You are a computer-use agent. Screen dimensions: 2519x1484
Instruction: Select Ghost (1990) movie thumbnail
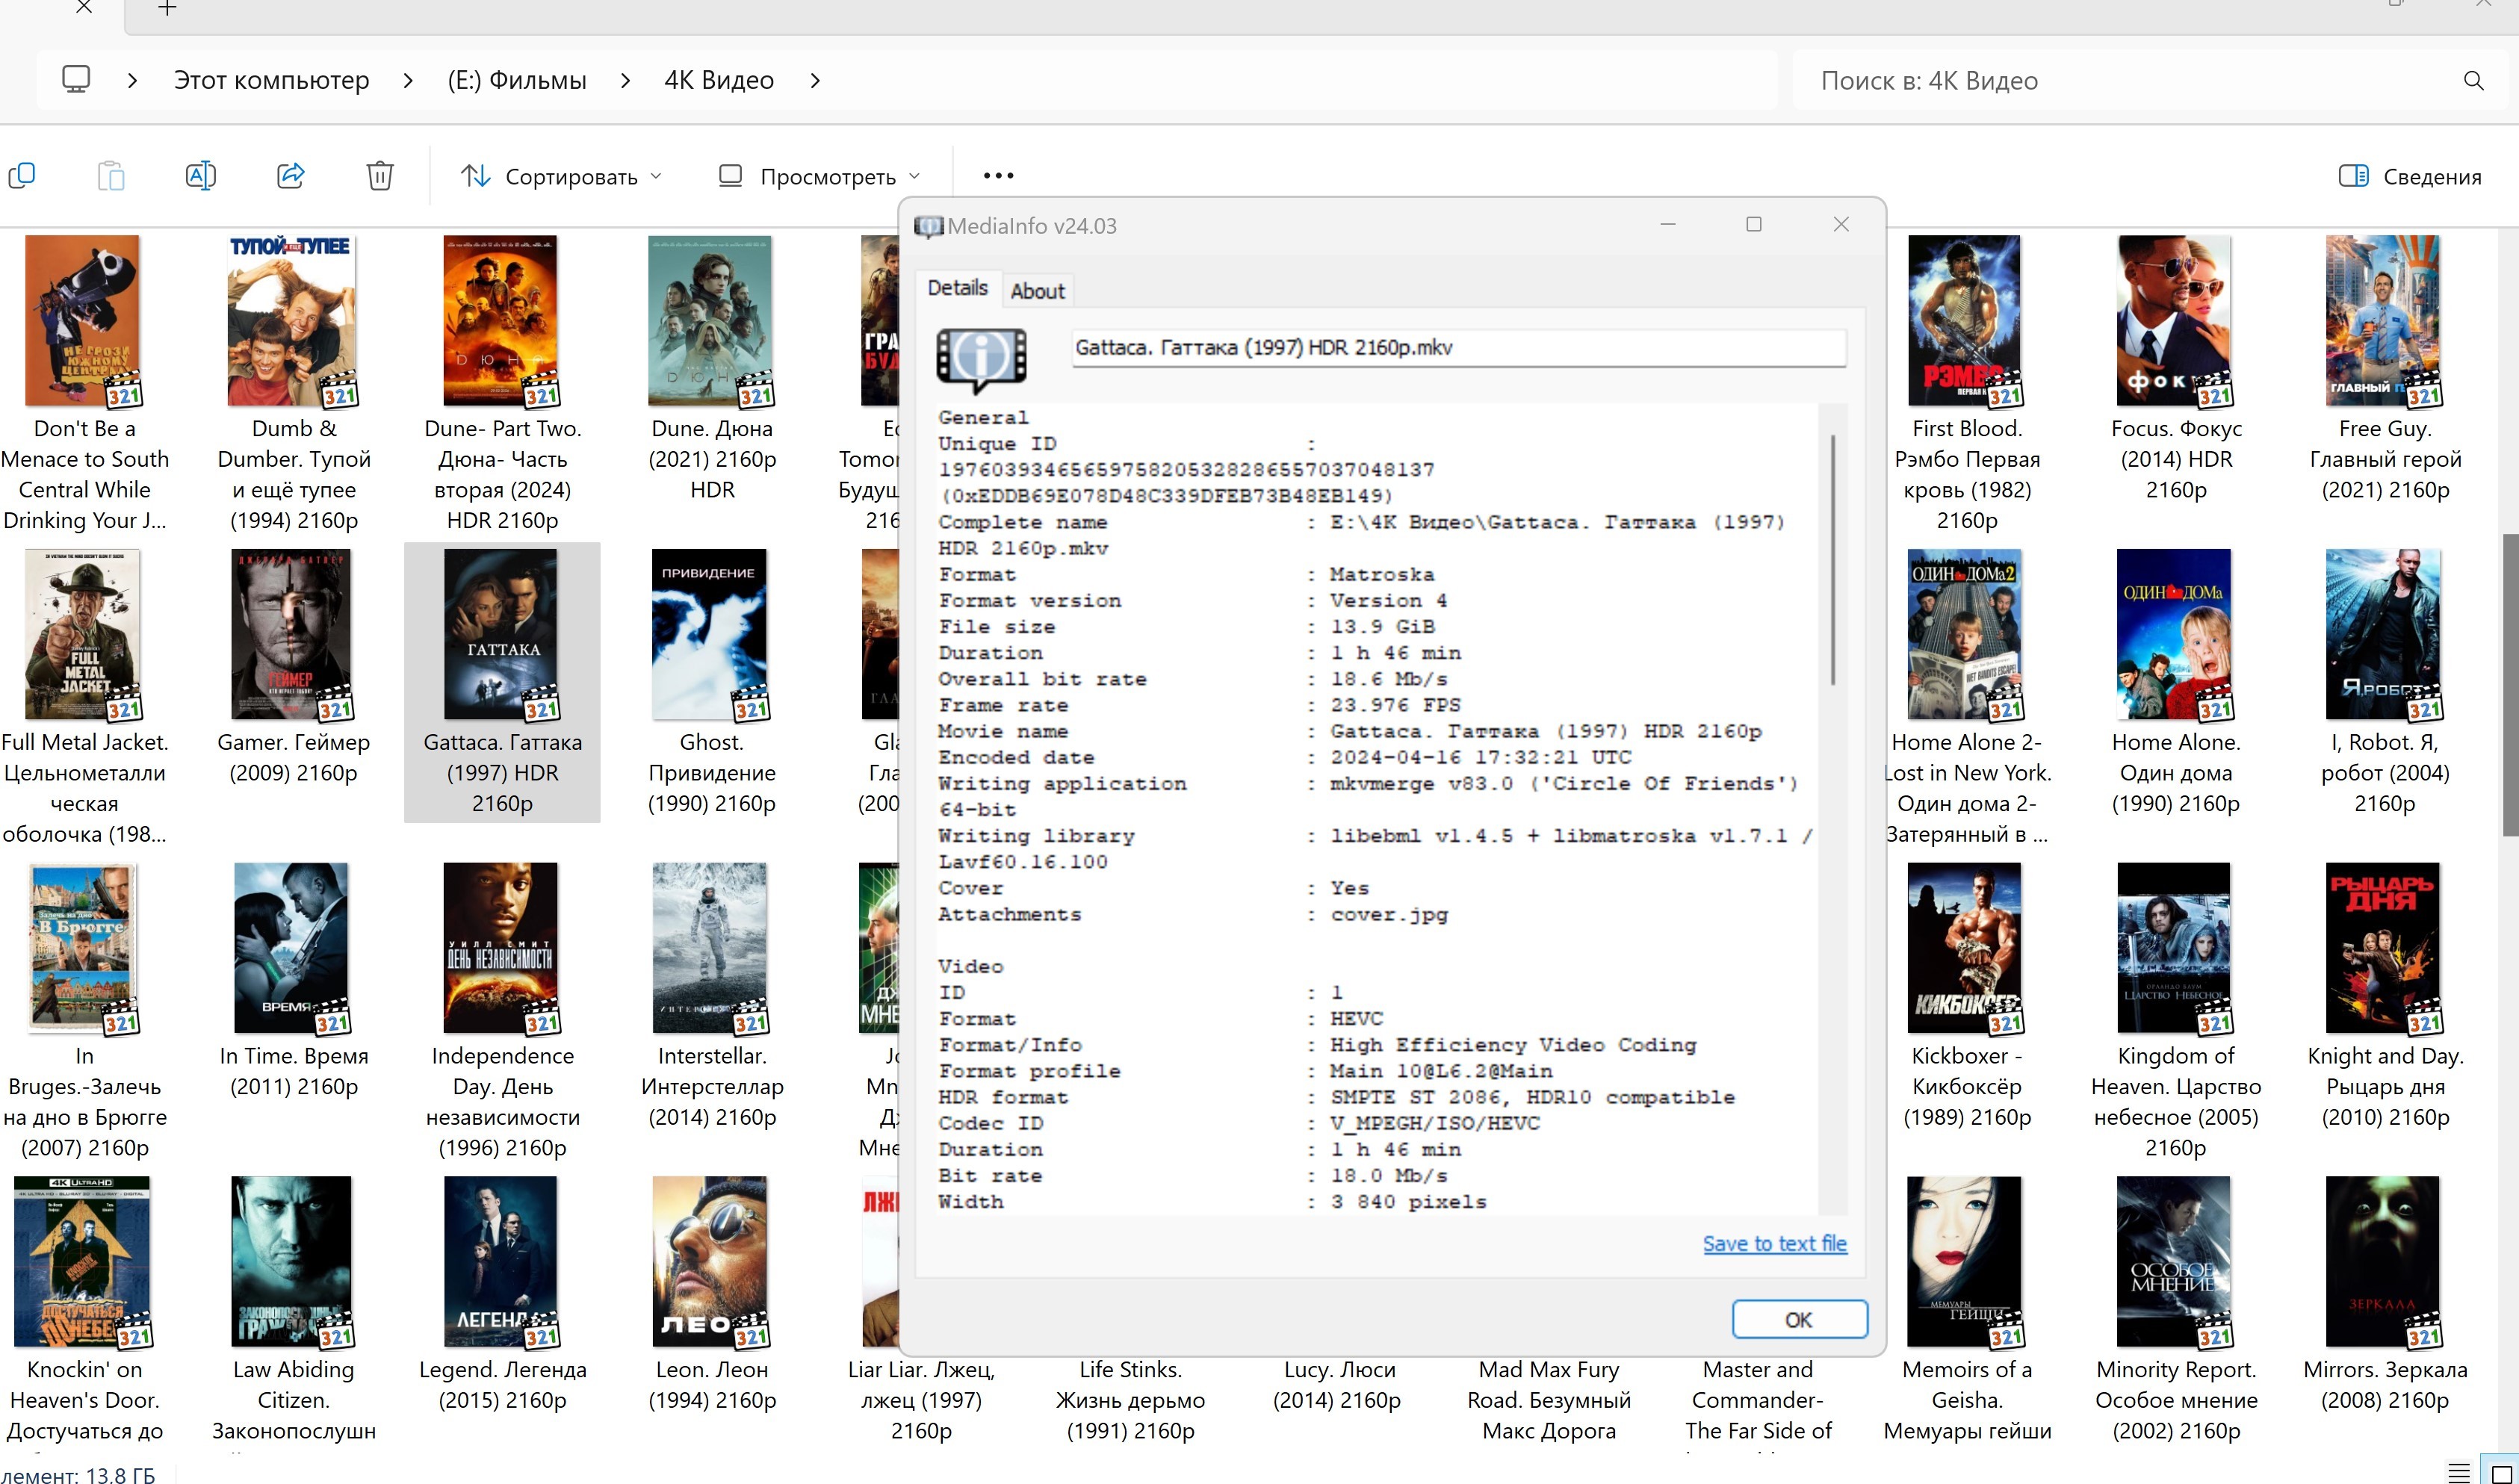point(711,635)
